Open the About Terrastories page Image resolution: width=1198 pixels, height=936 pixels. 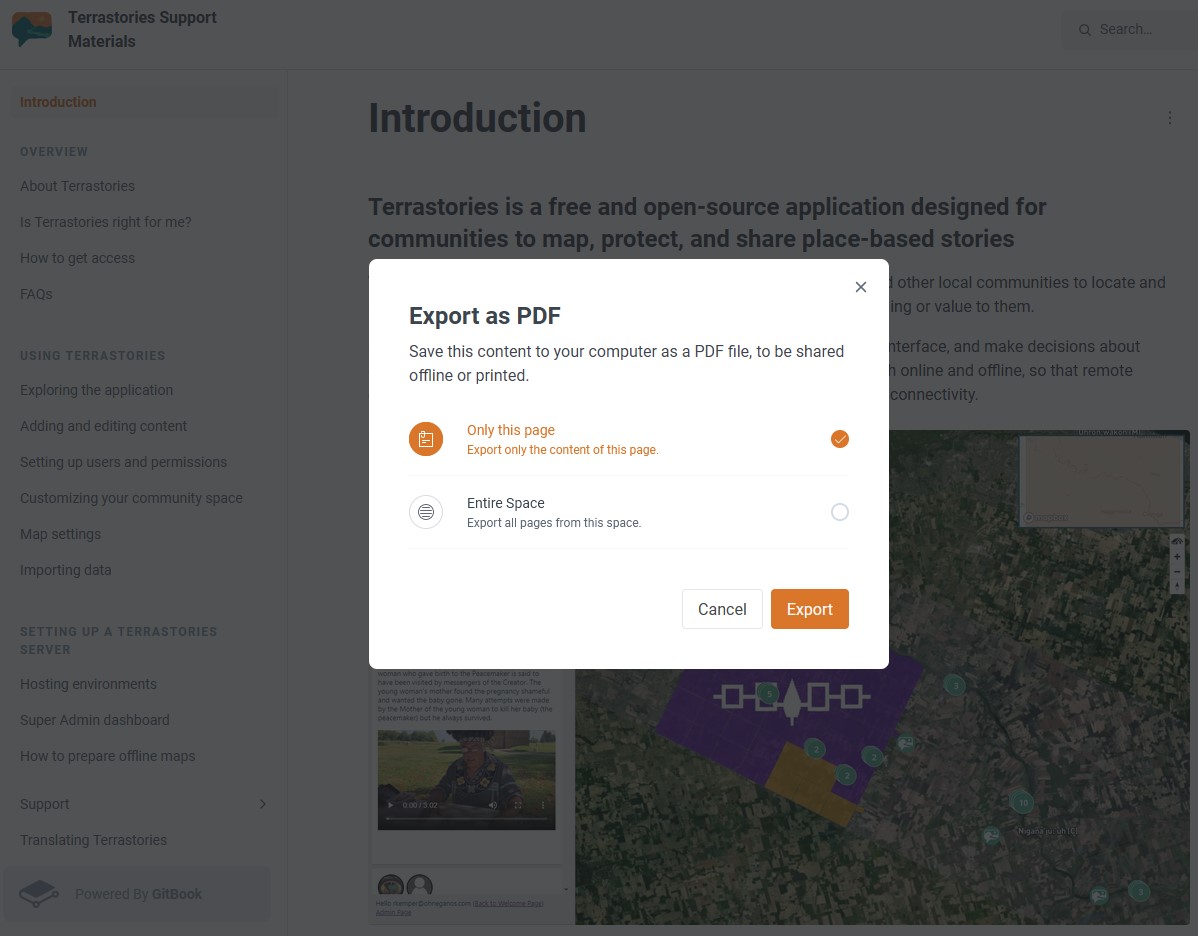(x=77, y=186)
